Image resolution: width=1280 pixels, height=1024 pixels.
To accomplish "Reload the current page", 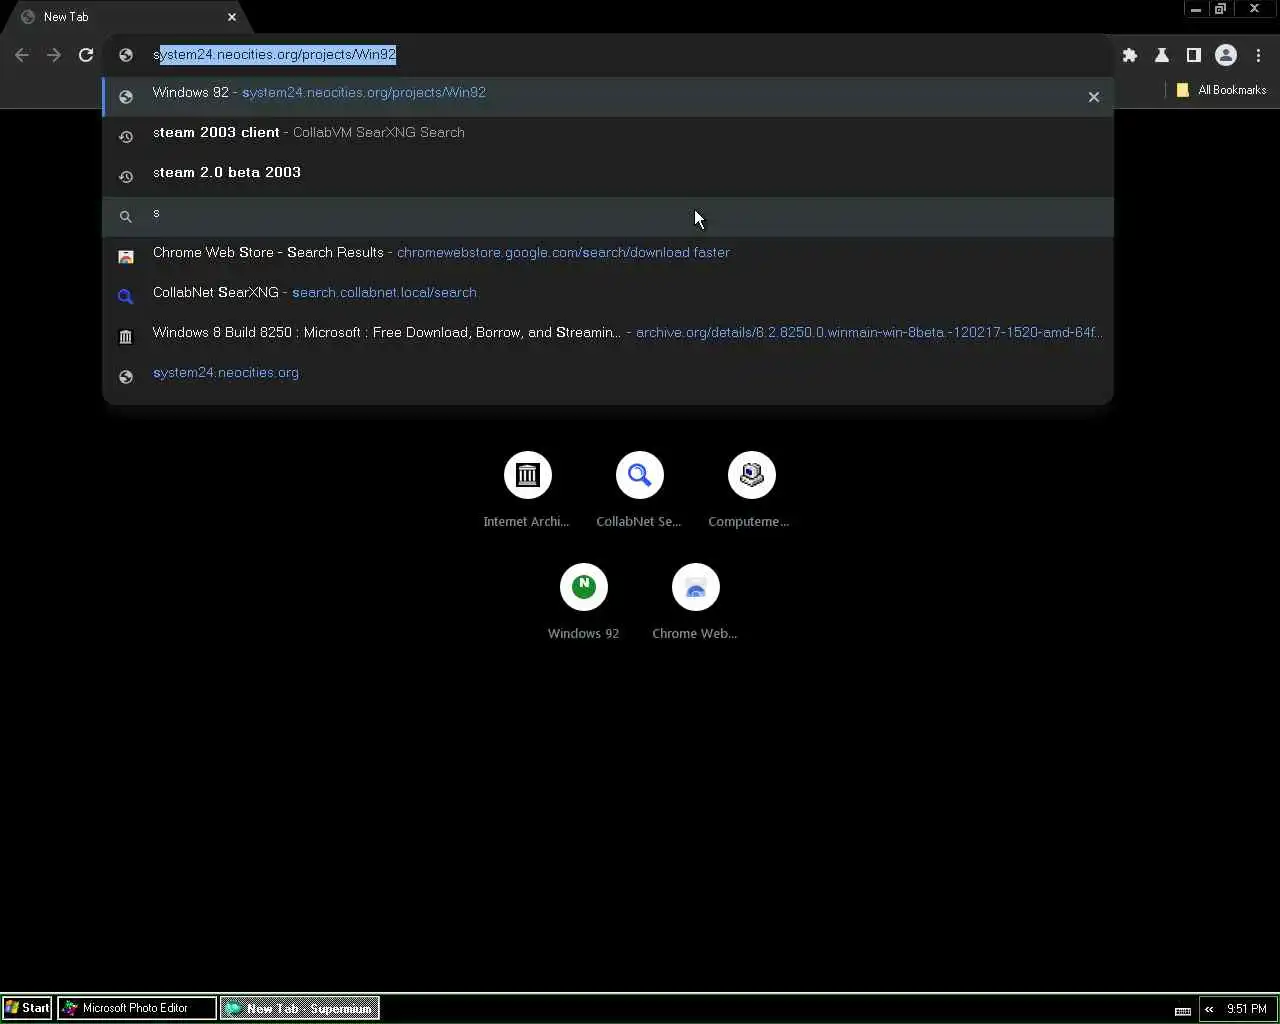I will pos(86,55).
